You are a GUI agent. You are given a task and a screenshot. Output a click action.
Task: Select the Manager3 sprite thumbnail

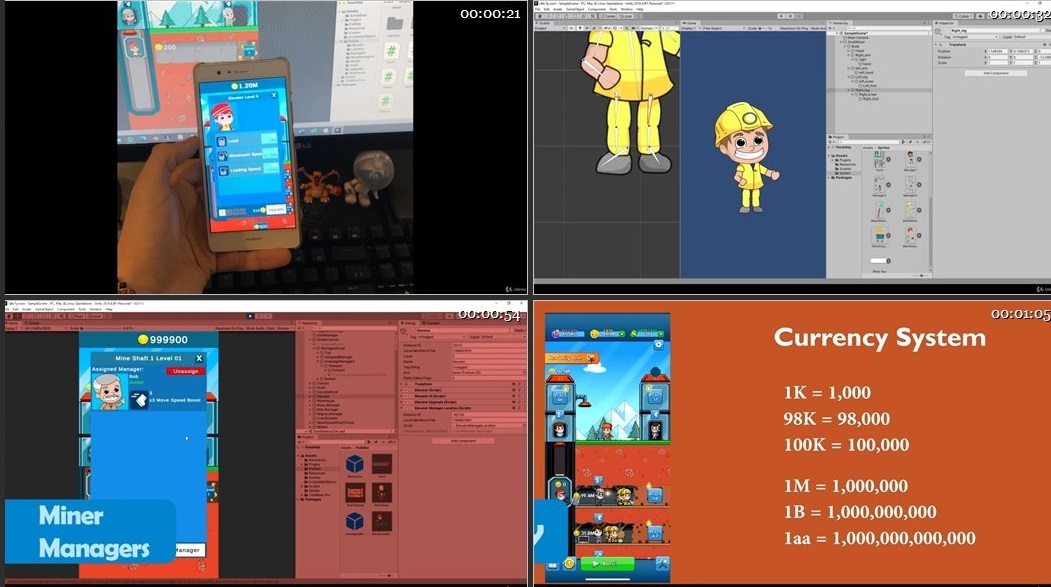coord(910,186)
